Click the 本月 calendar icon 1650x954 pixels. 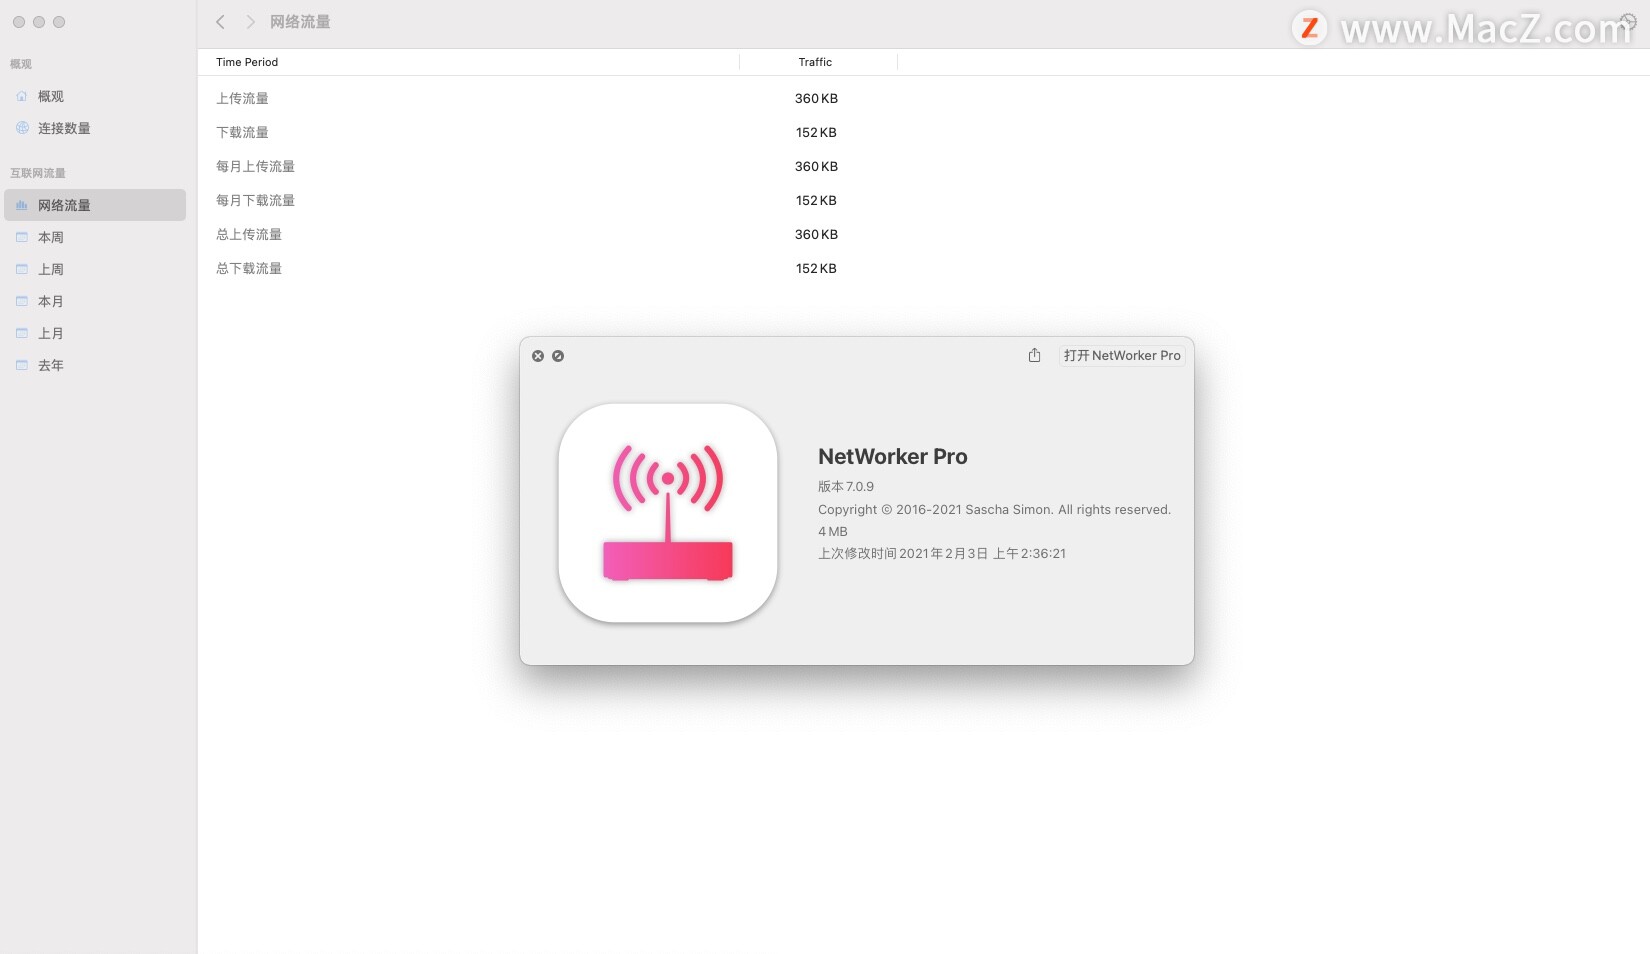point(22,301)
